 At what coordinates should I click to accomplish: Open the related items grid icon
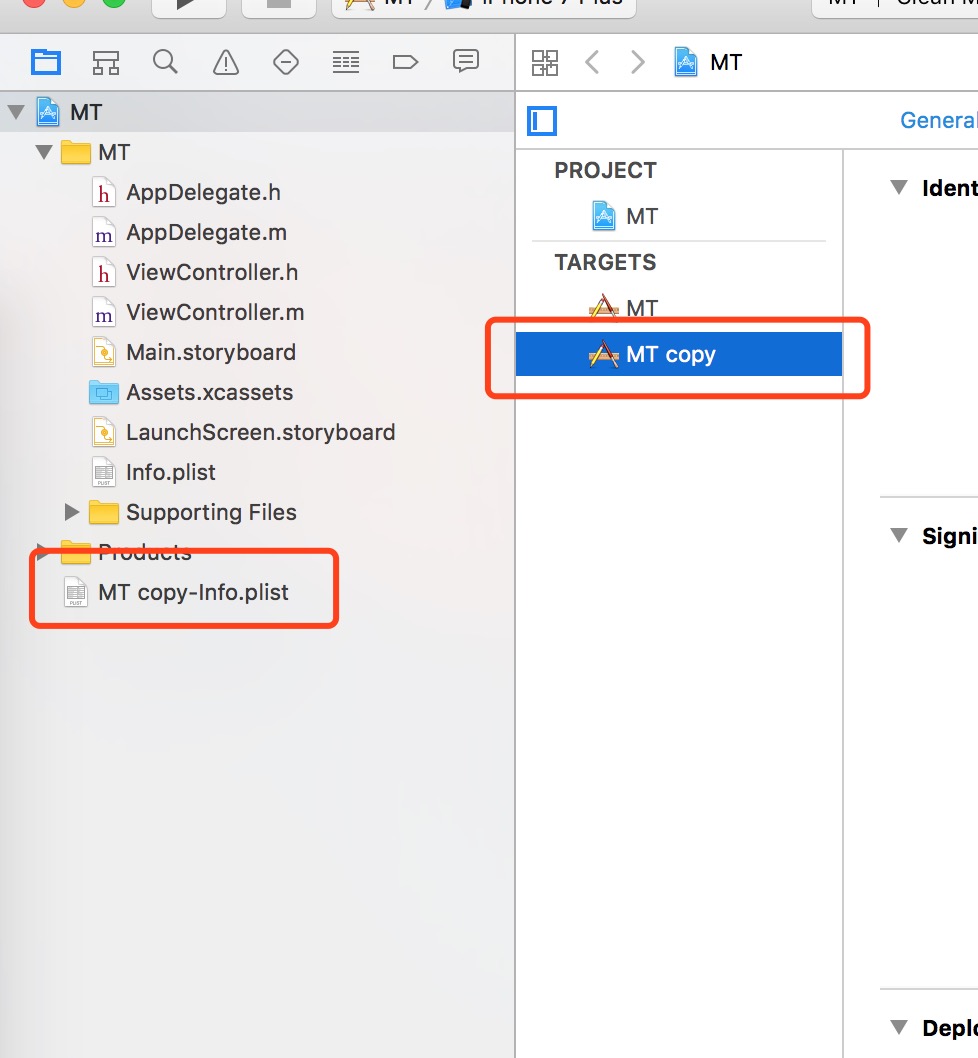click(545, 63)
